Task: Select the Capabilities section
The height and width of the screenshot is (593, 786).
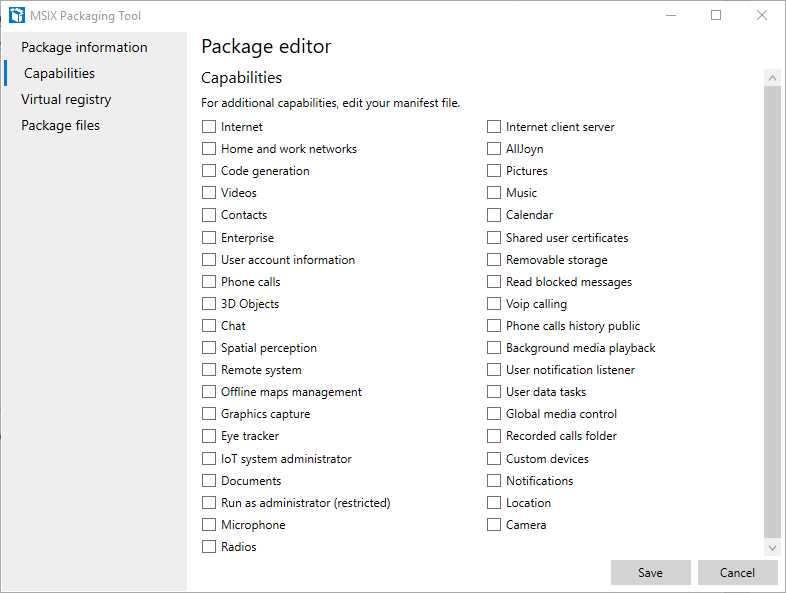Action: point(59,73)
